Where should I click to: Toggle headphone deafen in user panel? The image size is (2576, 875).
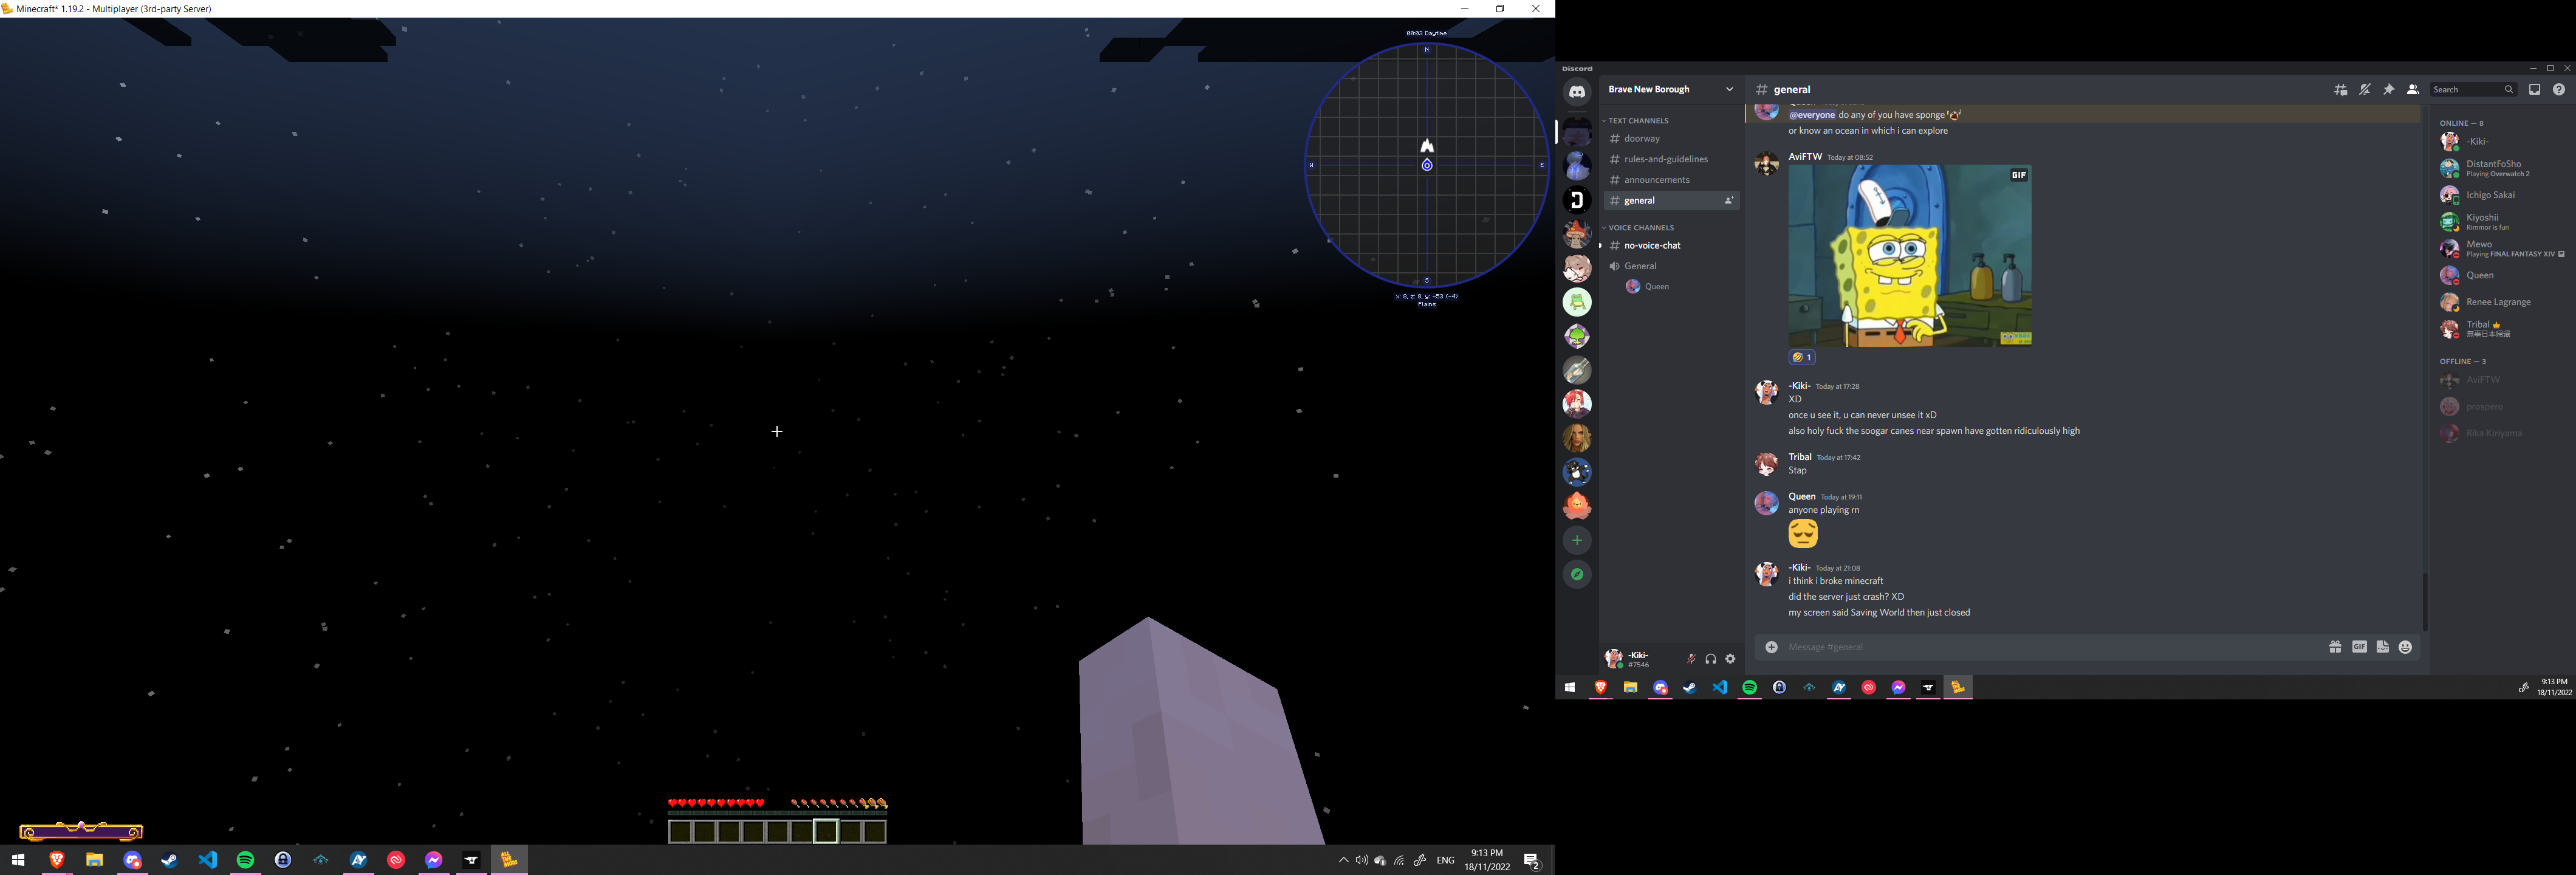(1711, 660)
